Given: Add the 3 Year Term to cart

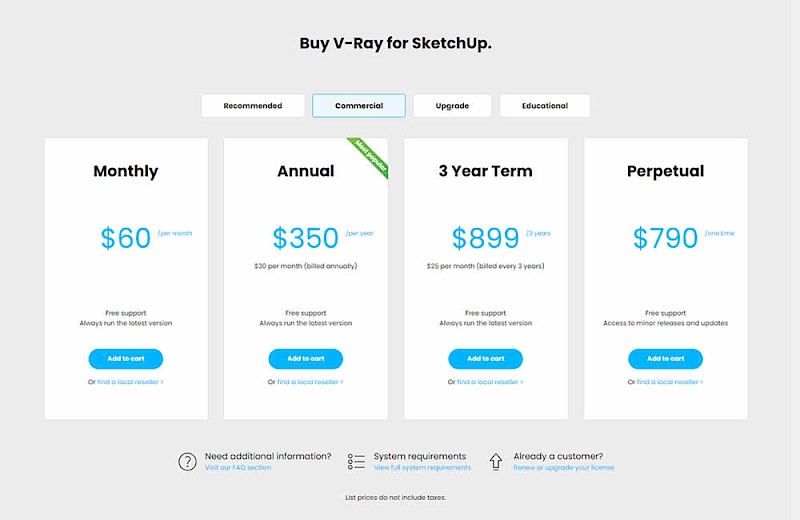Looking at the screenshot, I should pyautogui.click(x=485, y=358).
